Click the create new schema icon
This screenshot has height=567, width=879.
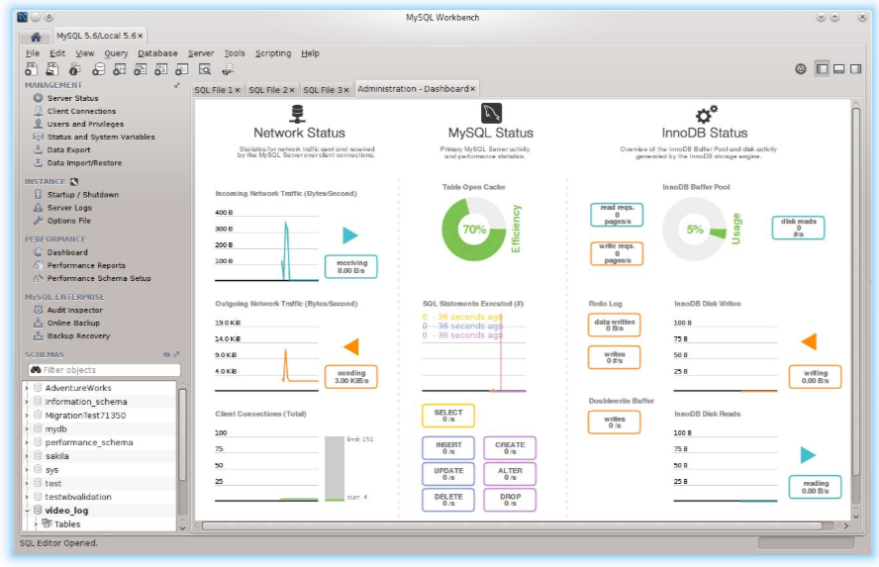(99, 69)
